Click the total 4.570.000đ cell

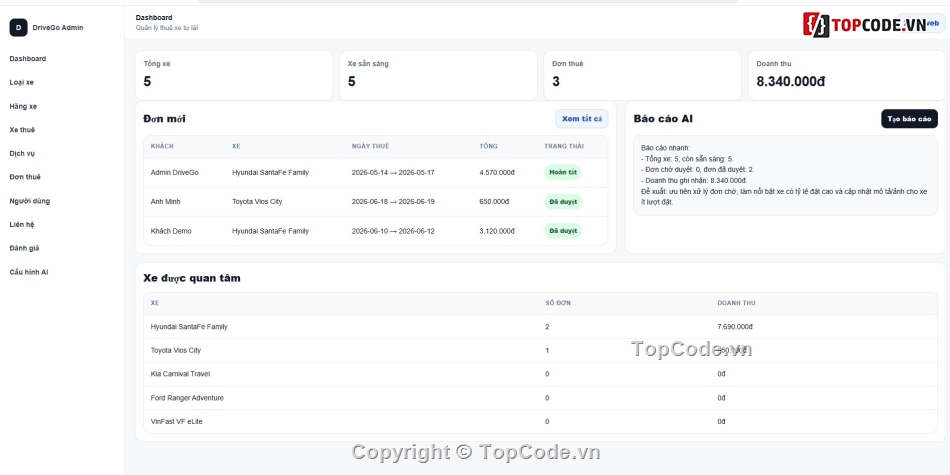click(497, 172)
